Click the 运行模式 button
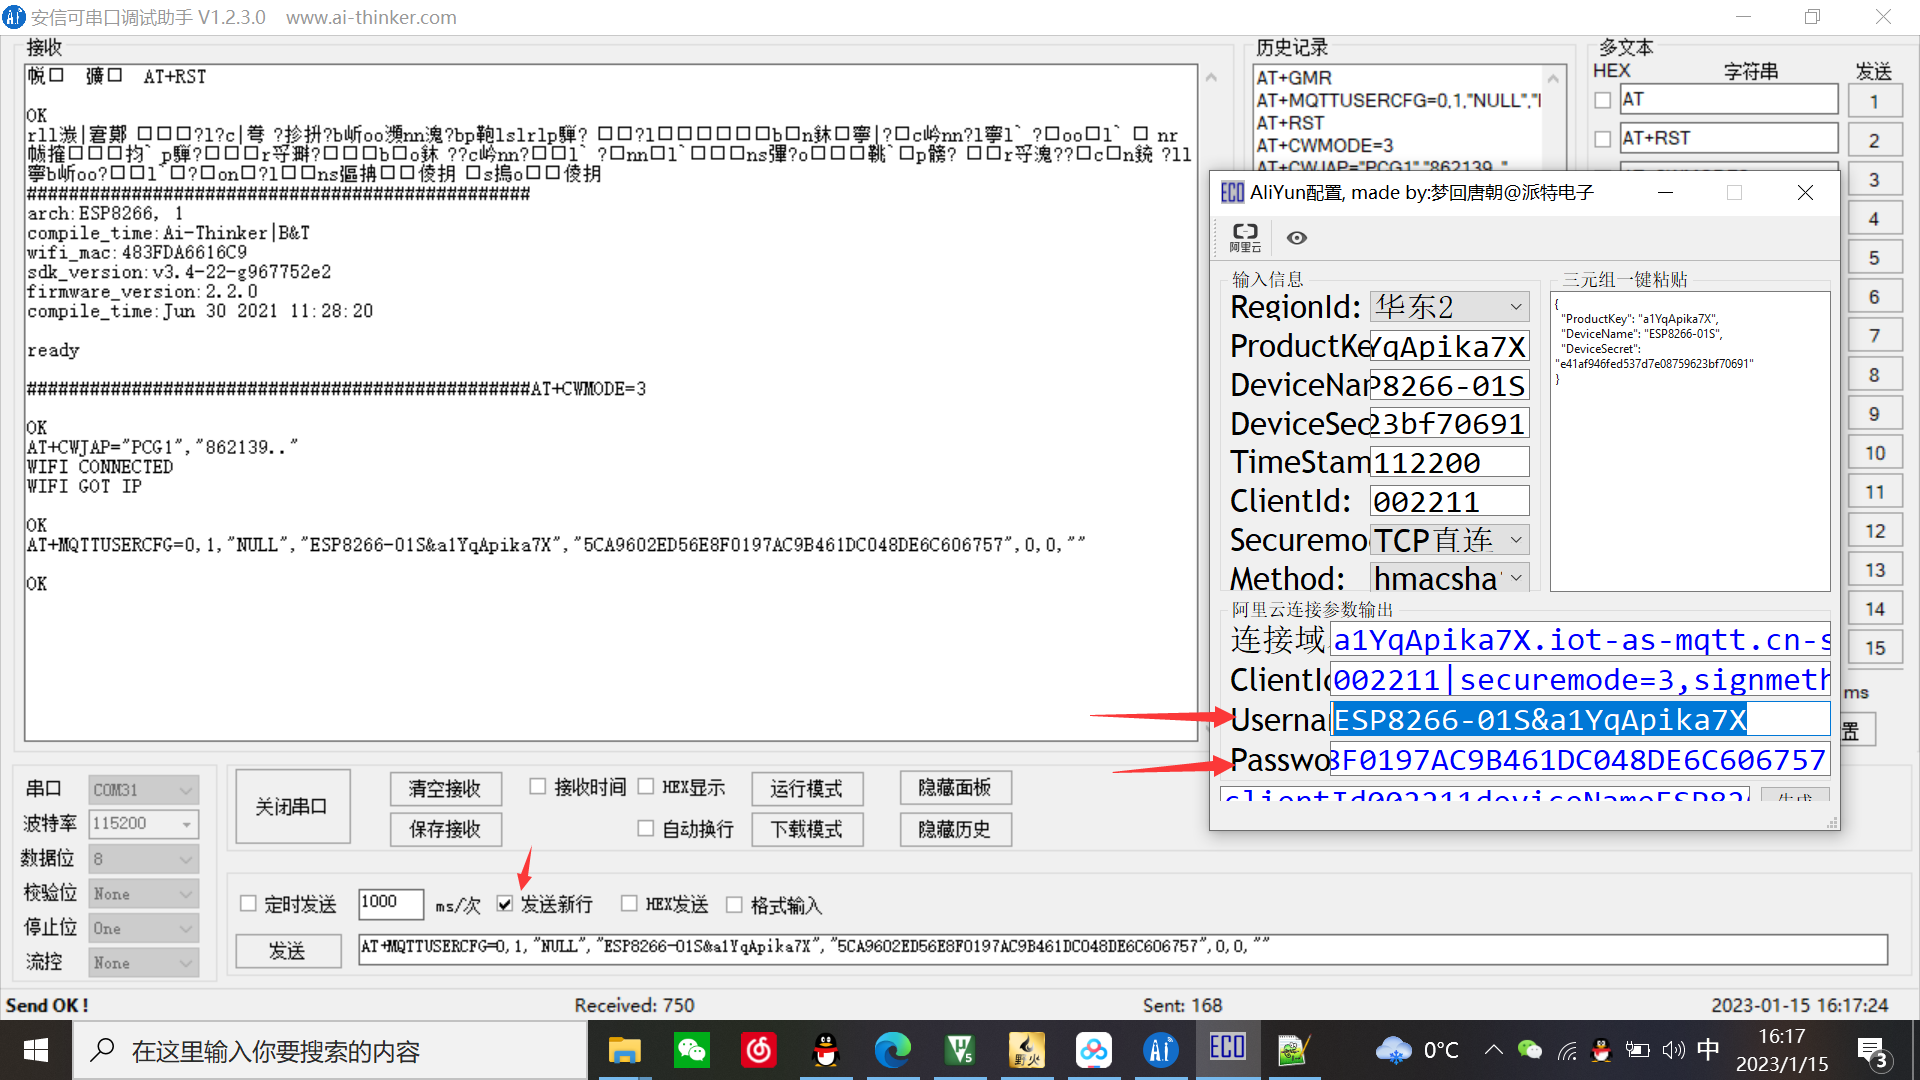The width and height of the screenshot is (1920, 1080). coord(807,789)
